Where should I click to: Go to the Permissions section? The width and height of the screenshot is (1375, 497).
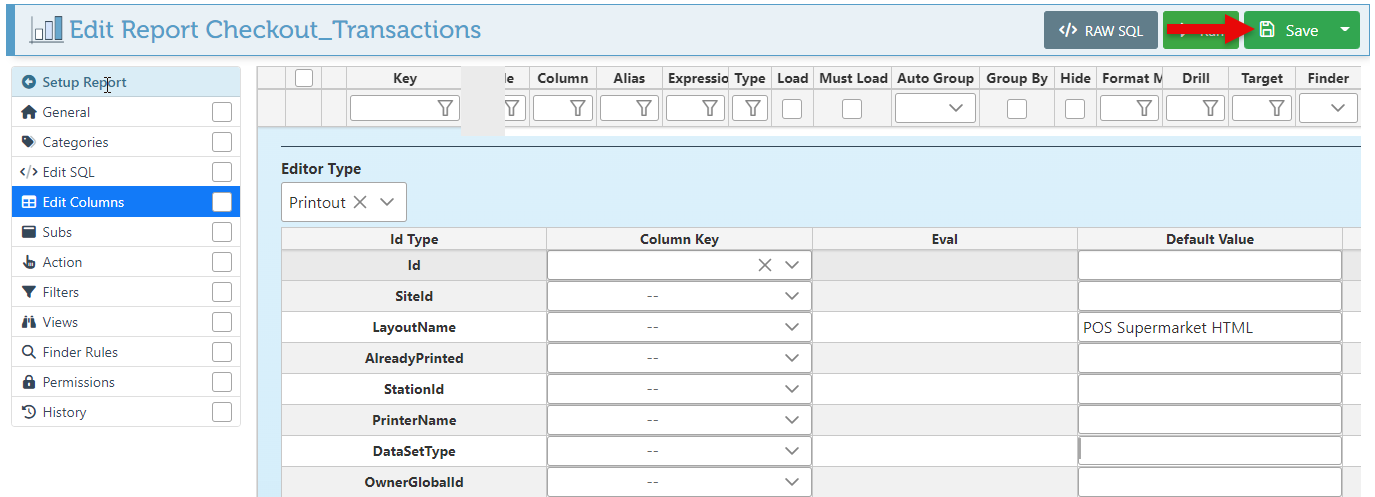click(x=78, y=382)
